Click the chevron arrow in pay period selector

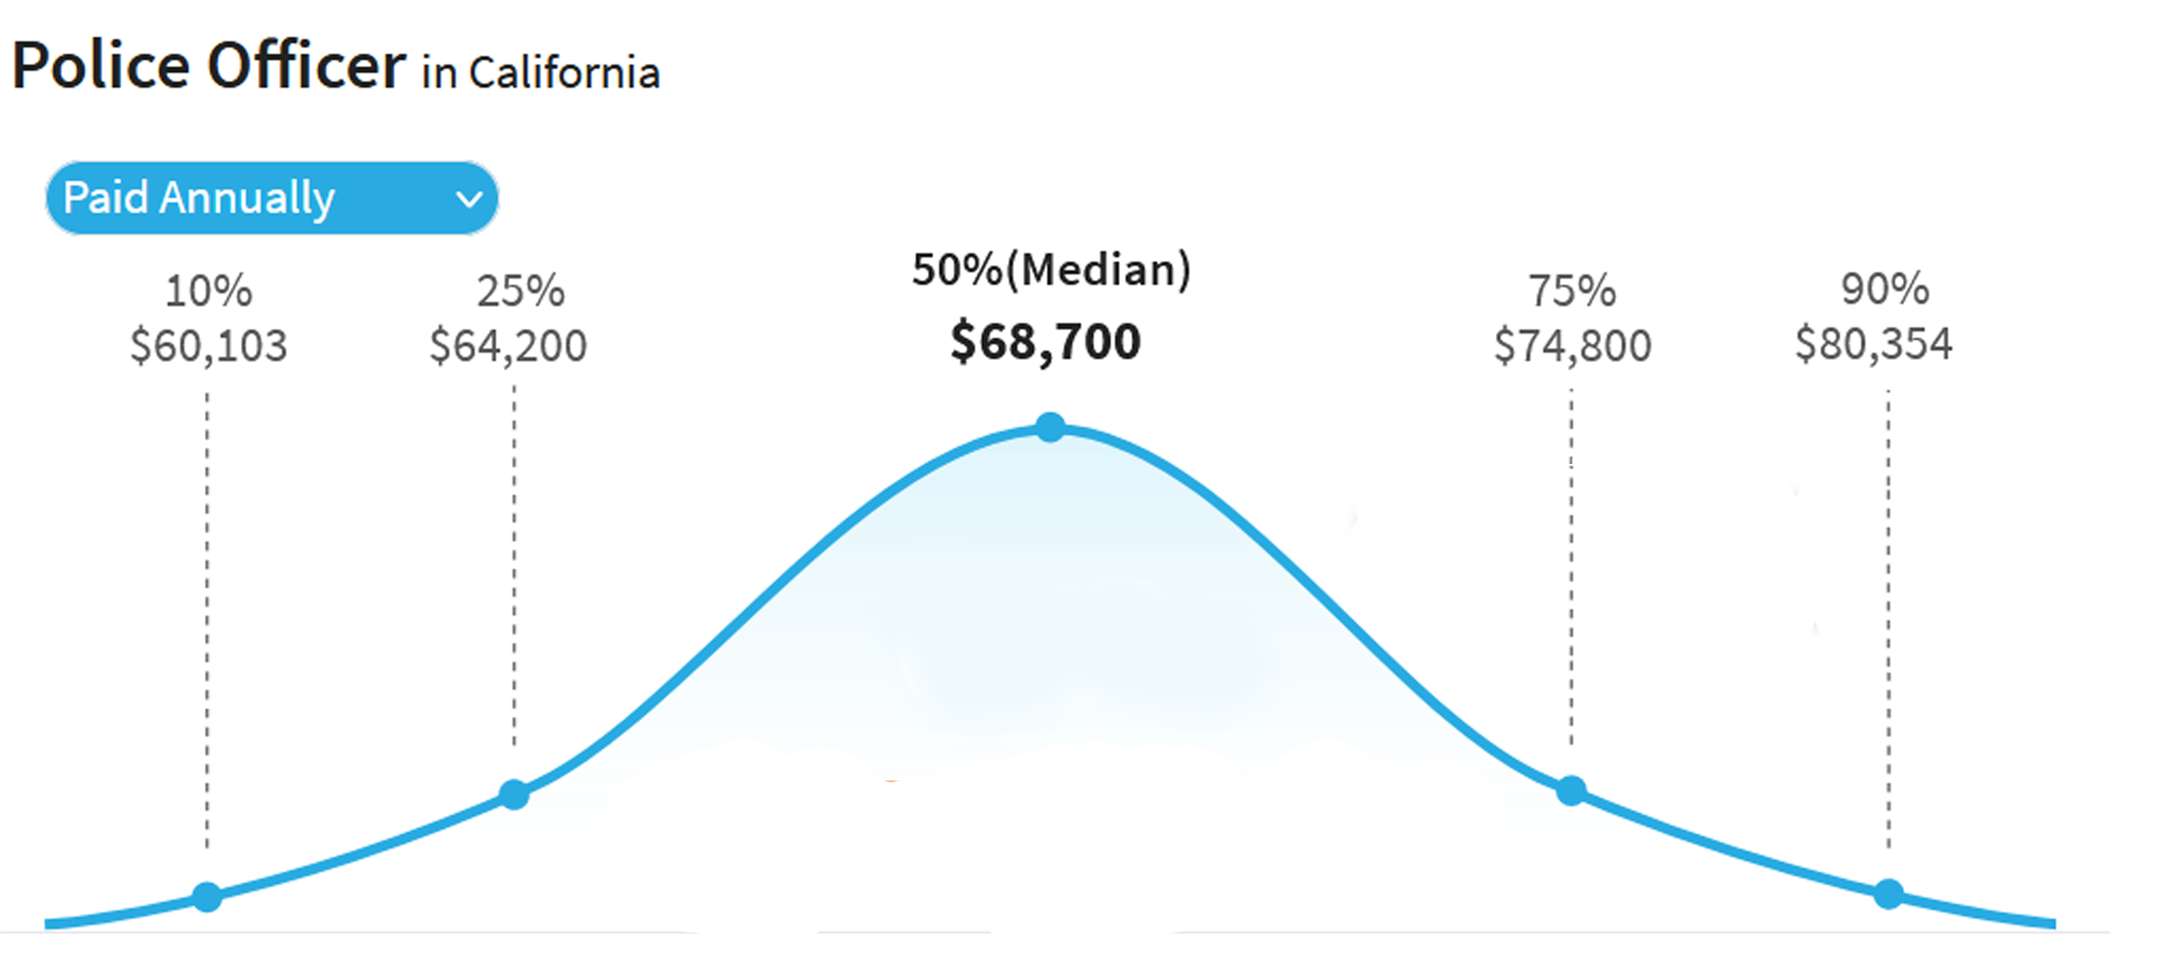tap(468, 199)
